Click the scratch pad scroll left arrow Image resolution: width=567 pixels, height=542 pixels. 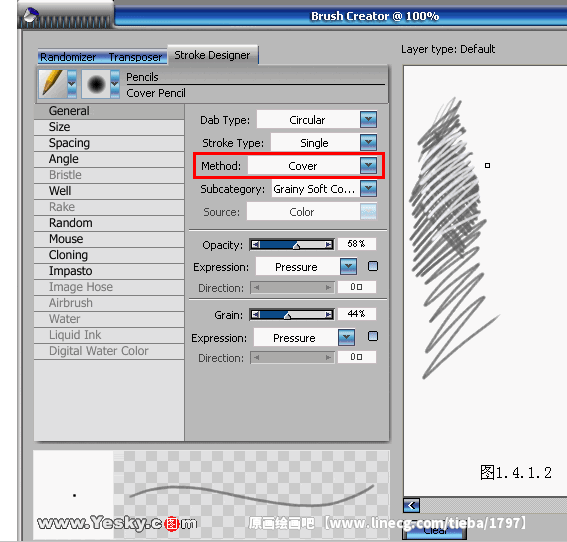click(412, 505)
